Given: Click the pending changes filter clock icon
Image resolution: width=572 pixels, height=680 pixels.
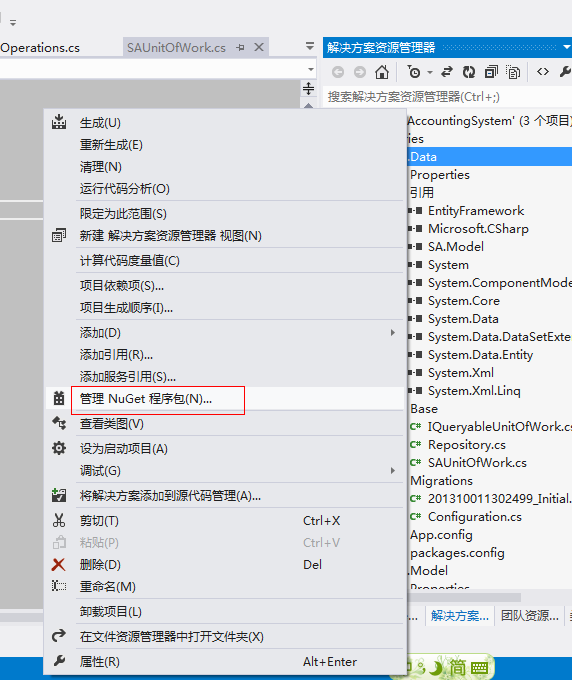Looking at the screenshot, I should 414,72.
